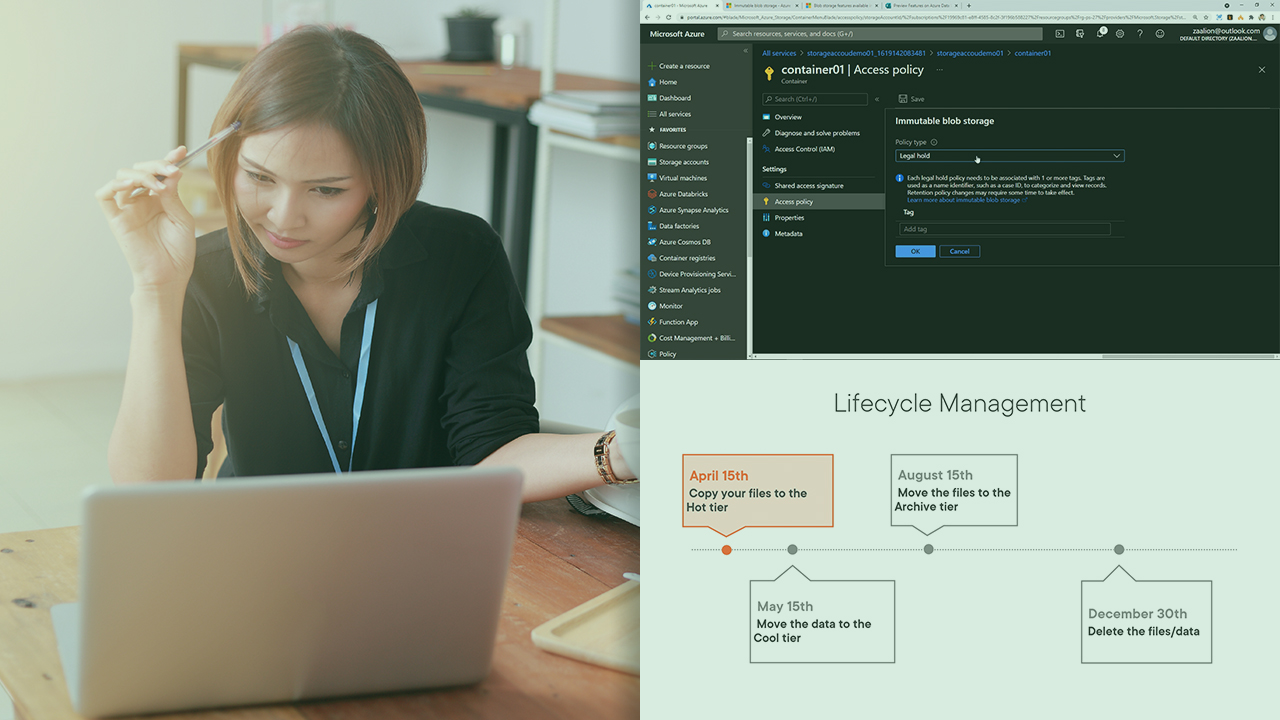Click the Policy type info icon

[x=934, y=142]
